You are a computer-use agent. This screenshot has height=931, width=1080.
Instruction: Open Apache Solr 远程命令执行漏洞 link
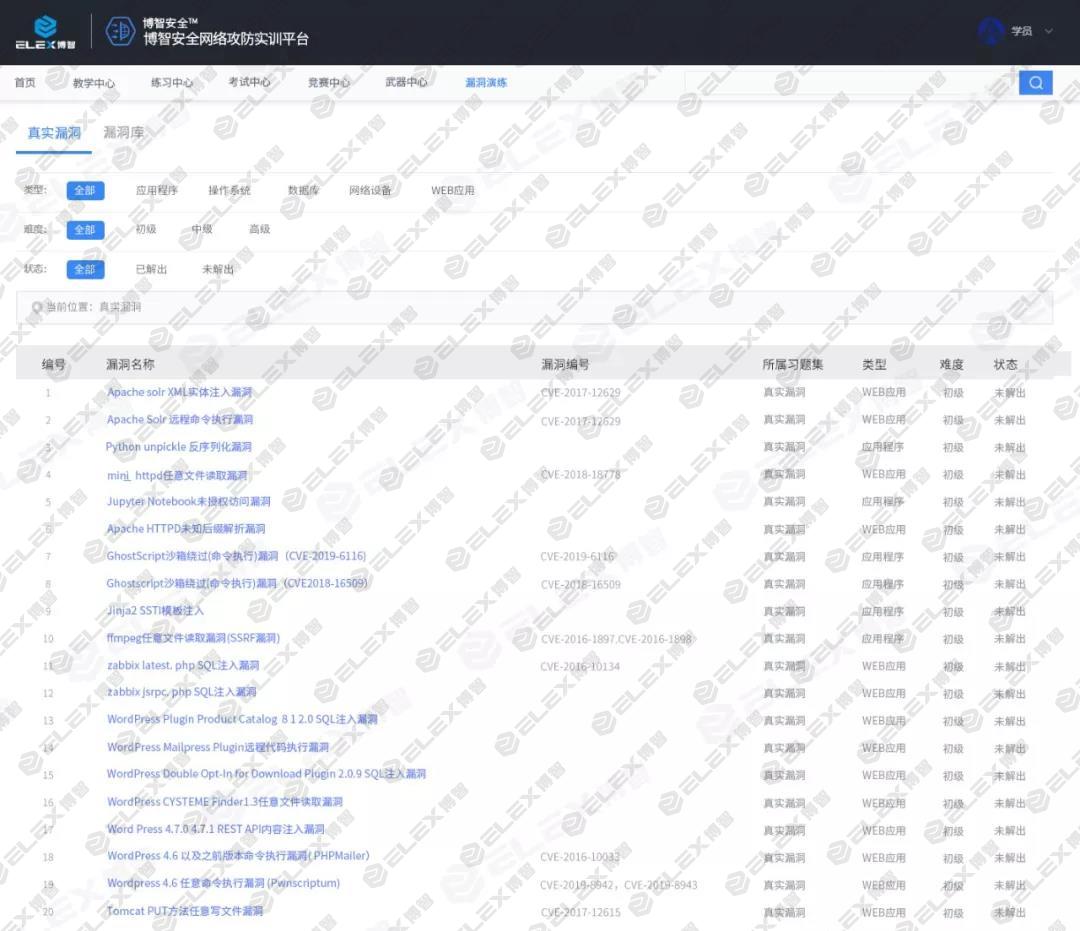[x=180, y=419]
